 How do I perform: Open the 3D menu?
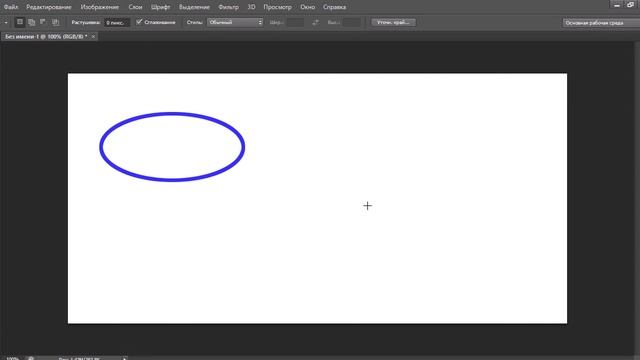point(251,7)
